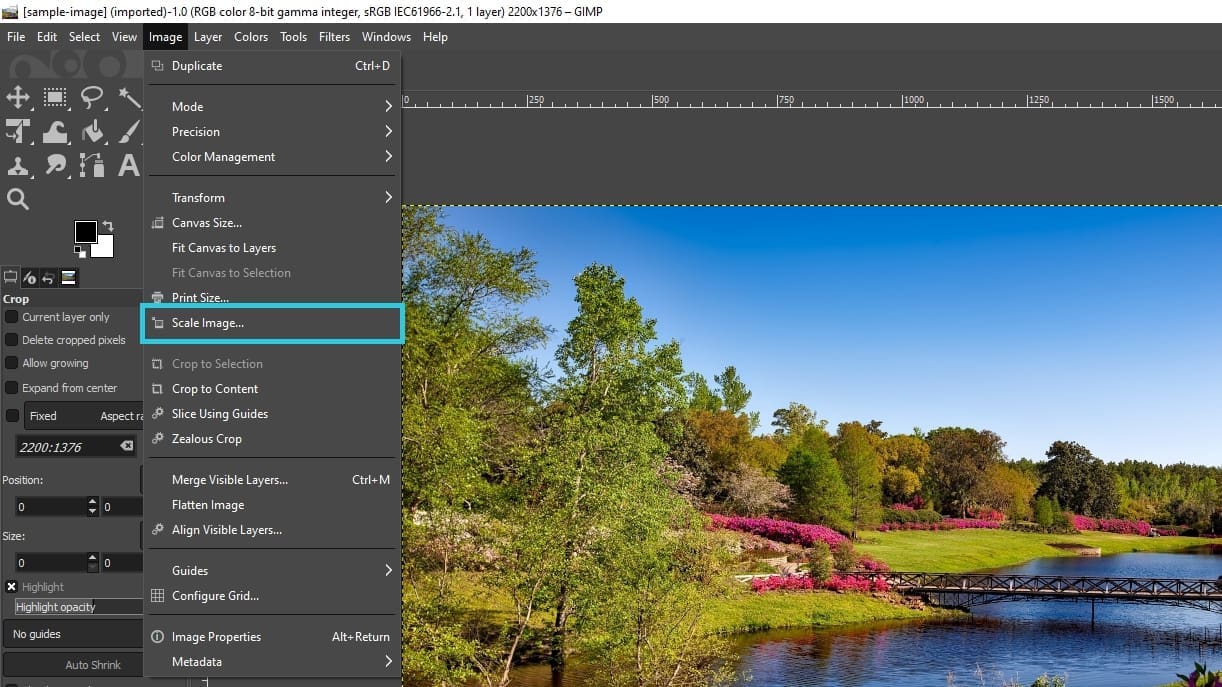Select the Rectangle Select tool
This screenshot has width=1222, height=687.
point(55,98)
